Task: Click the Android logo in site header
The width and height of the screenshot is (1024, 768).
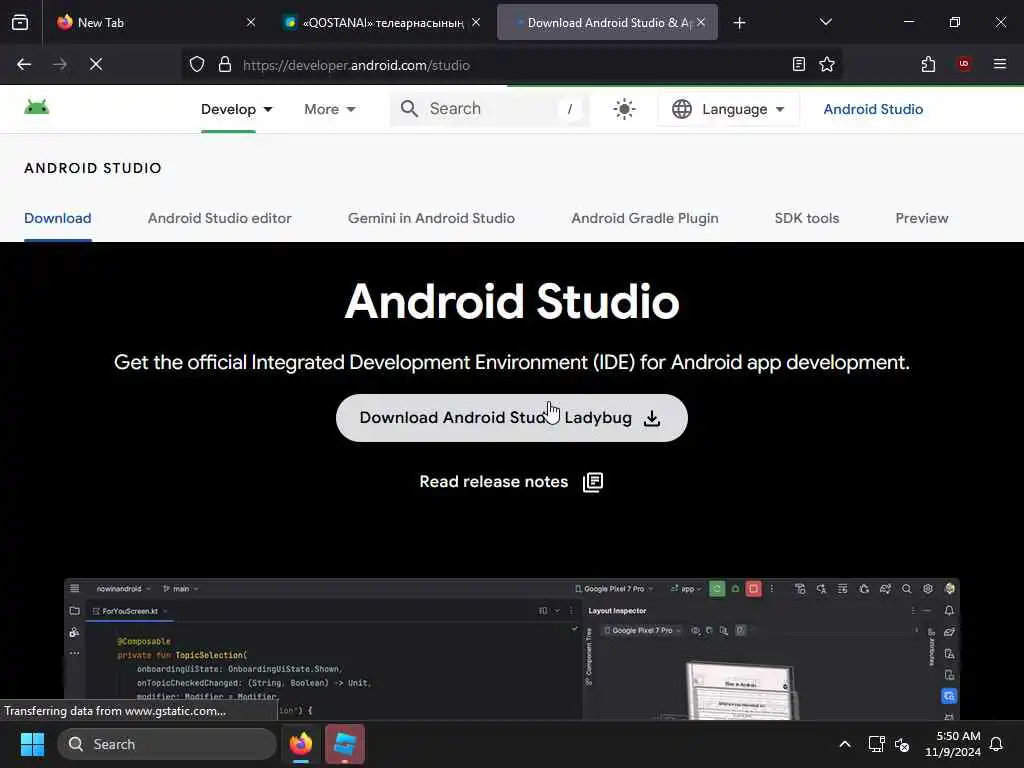Action: click(x=37, y=107)
